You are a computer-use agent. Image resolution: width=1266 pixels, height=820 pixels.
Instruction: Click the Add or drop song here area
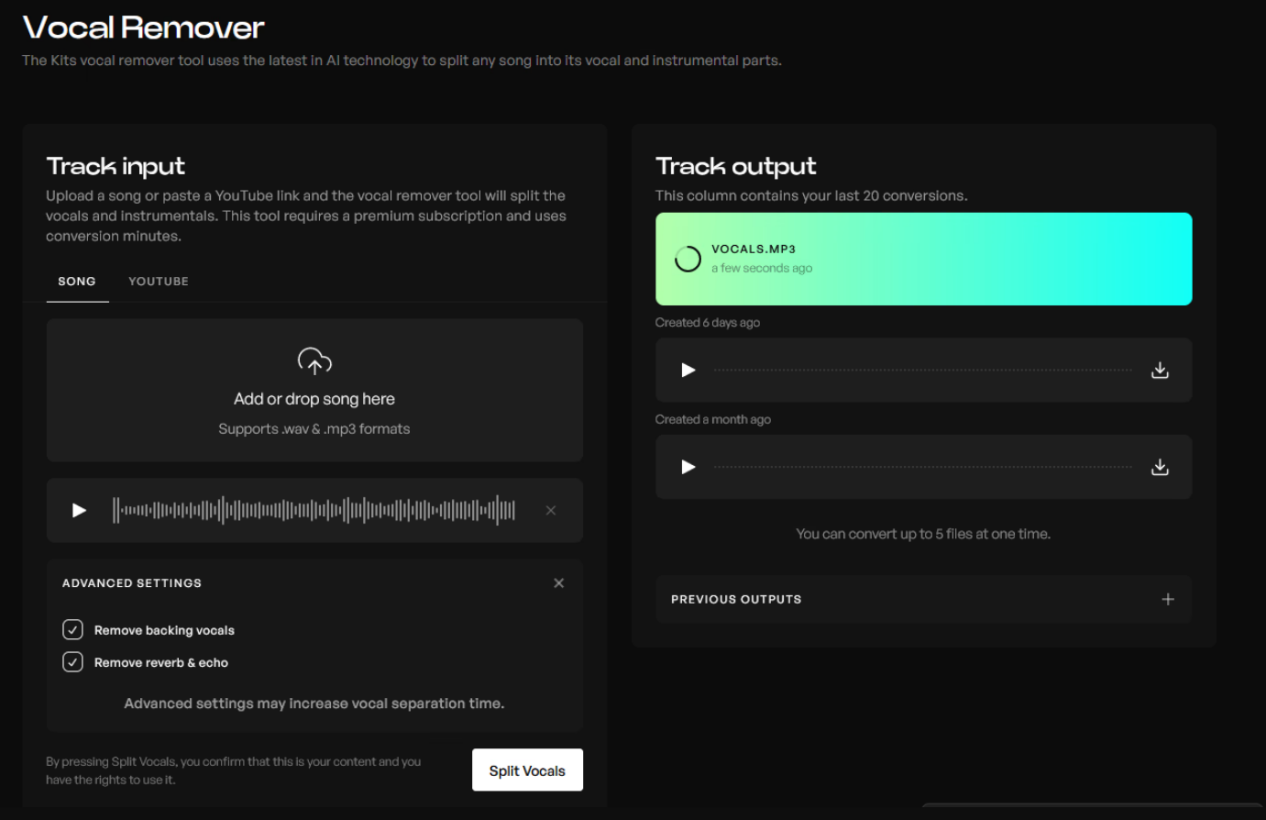click(x=314, y=390)
